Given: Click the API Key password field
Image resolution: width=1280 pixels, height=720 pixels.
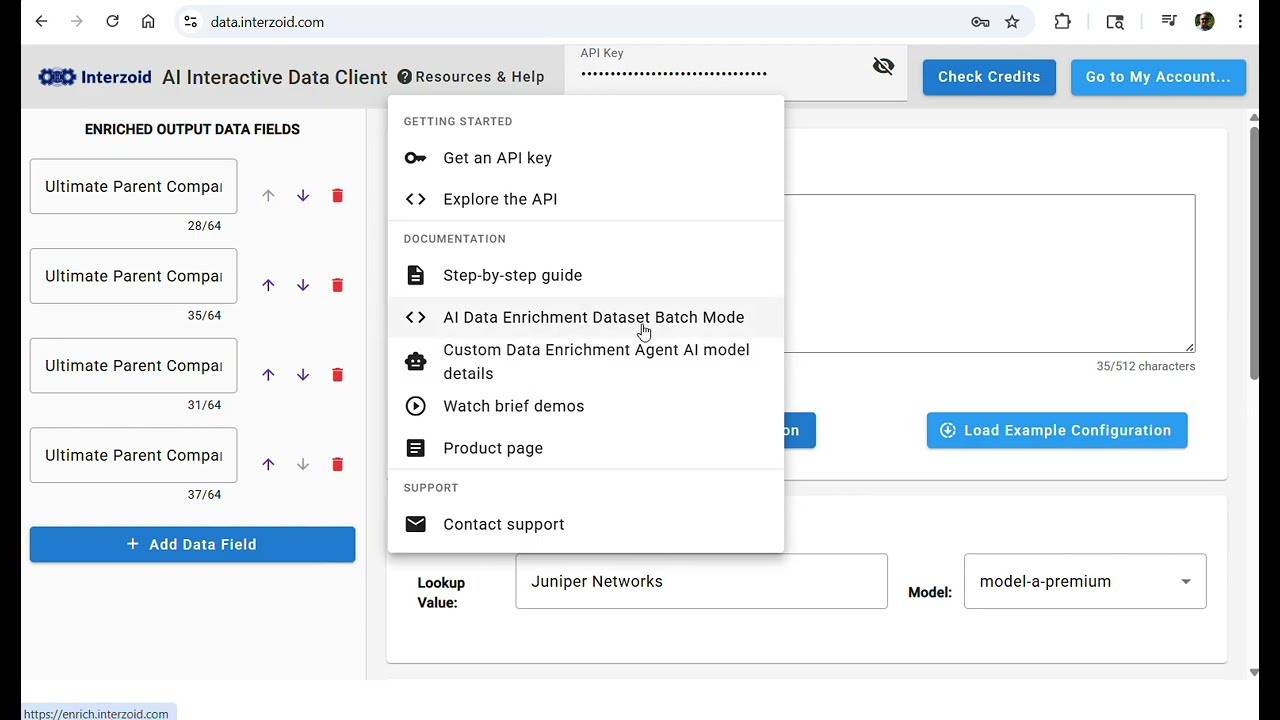Looking at the screenshot, I should pyautogui.click(x=715, y=73).
